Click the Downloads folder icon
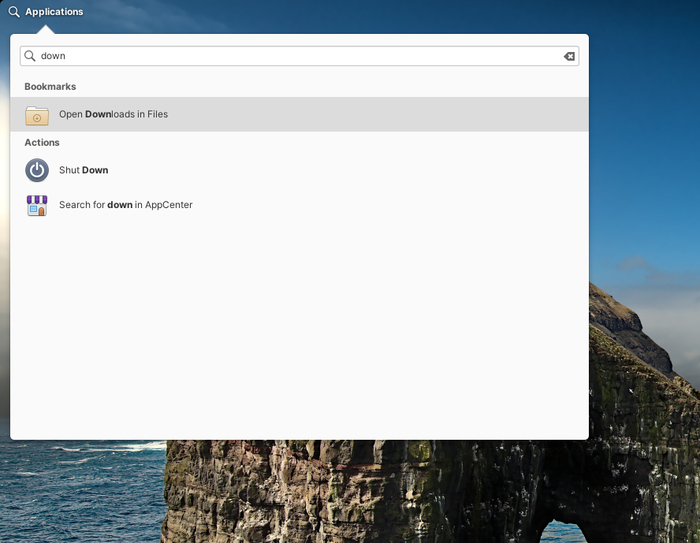Viewport: 700px width, 543px height. (37, 115)
